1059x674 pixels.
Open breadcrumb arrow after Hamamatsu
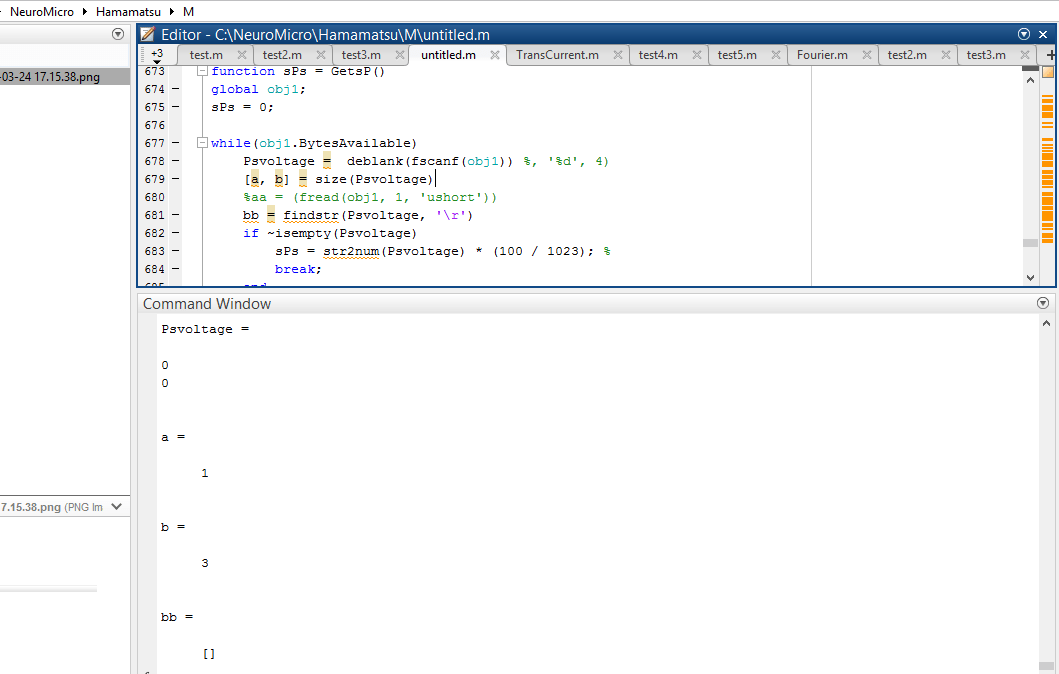point(172,11)
